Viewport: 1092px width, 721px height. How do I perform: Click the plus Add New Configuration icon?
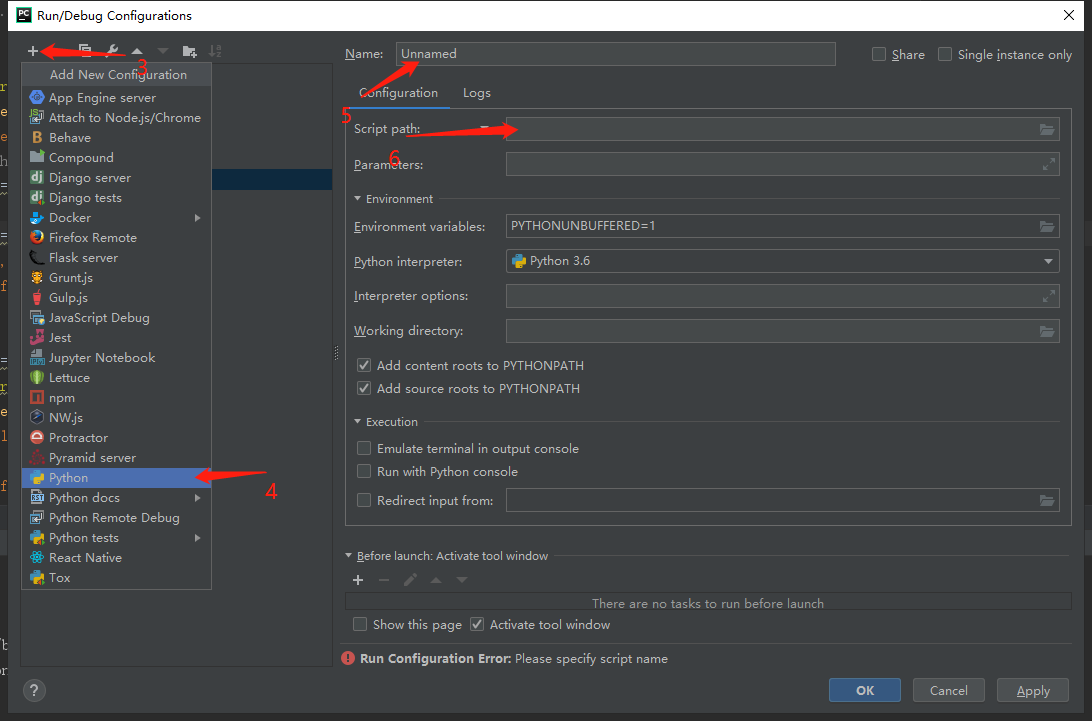[33, 51]
